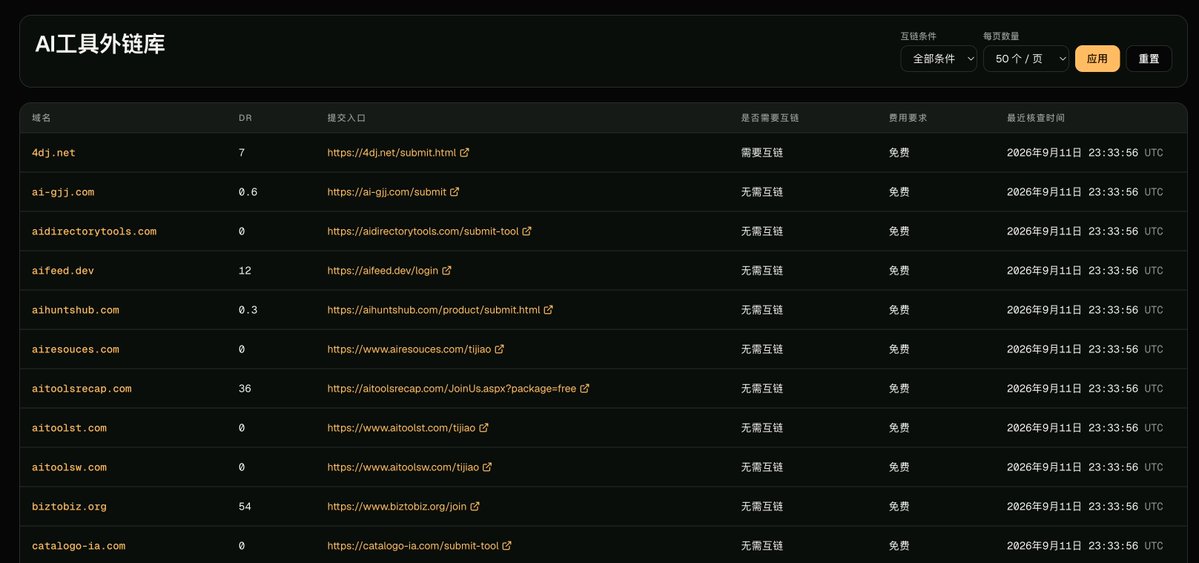1199x563 pixels.
Task: Click external link icon beside aitoolst.com/tijiao
Action: 483,428
